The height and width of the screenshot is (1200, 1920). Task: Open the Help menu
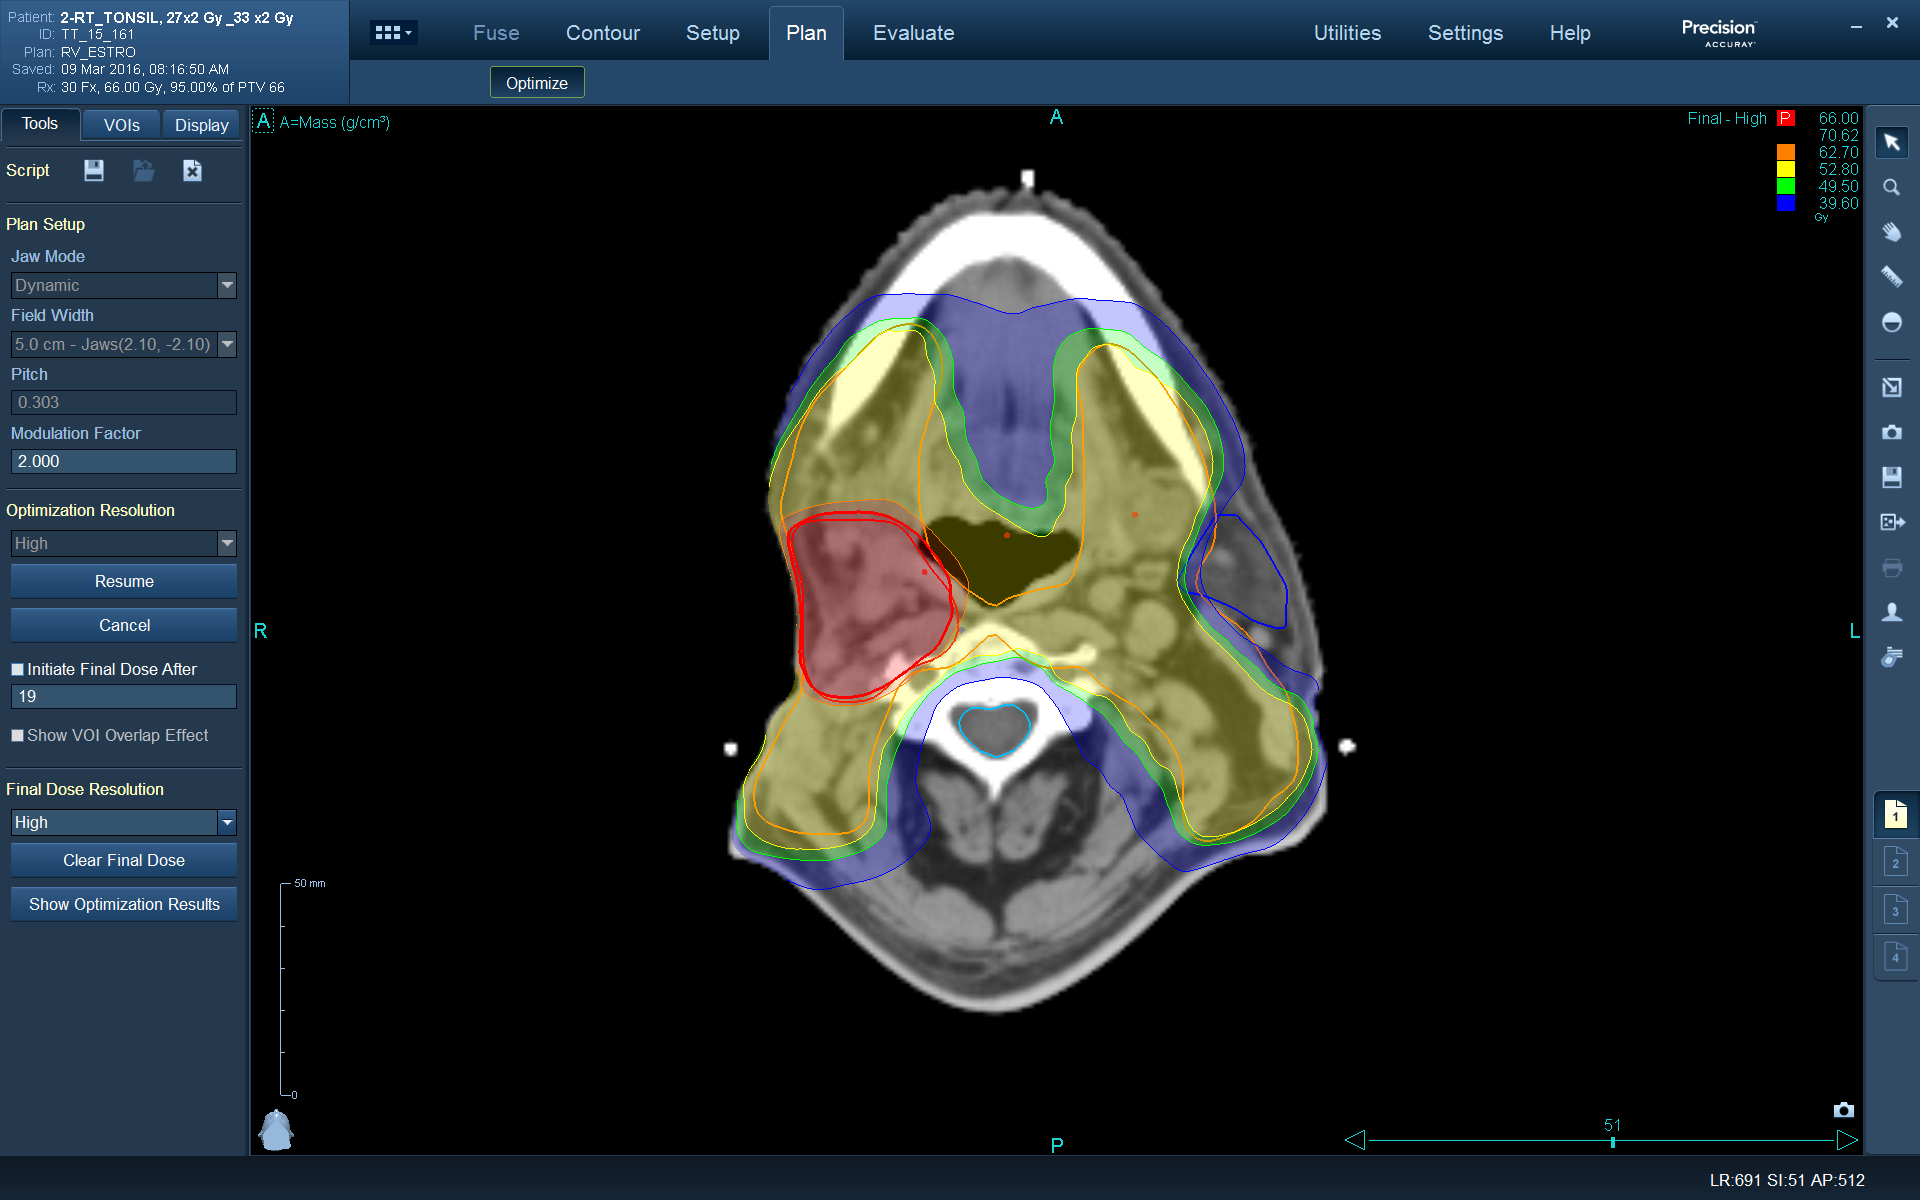click(1570, 33)
